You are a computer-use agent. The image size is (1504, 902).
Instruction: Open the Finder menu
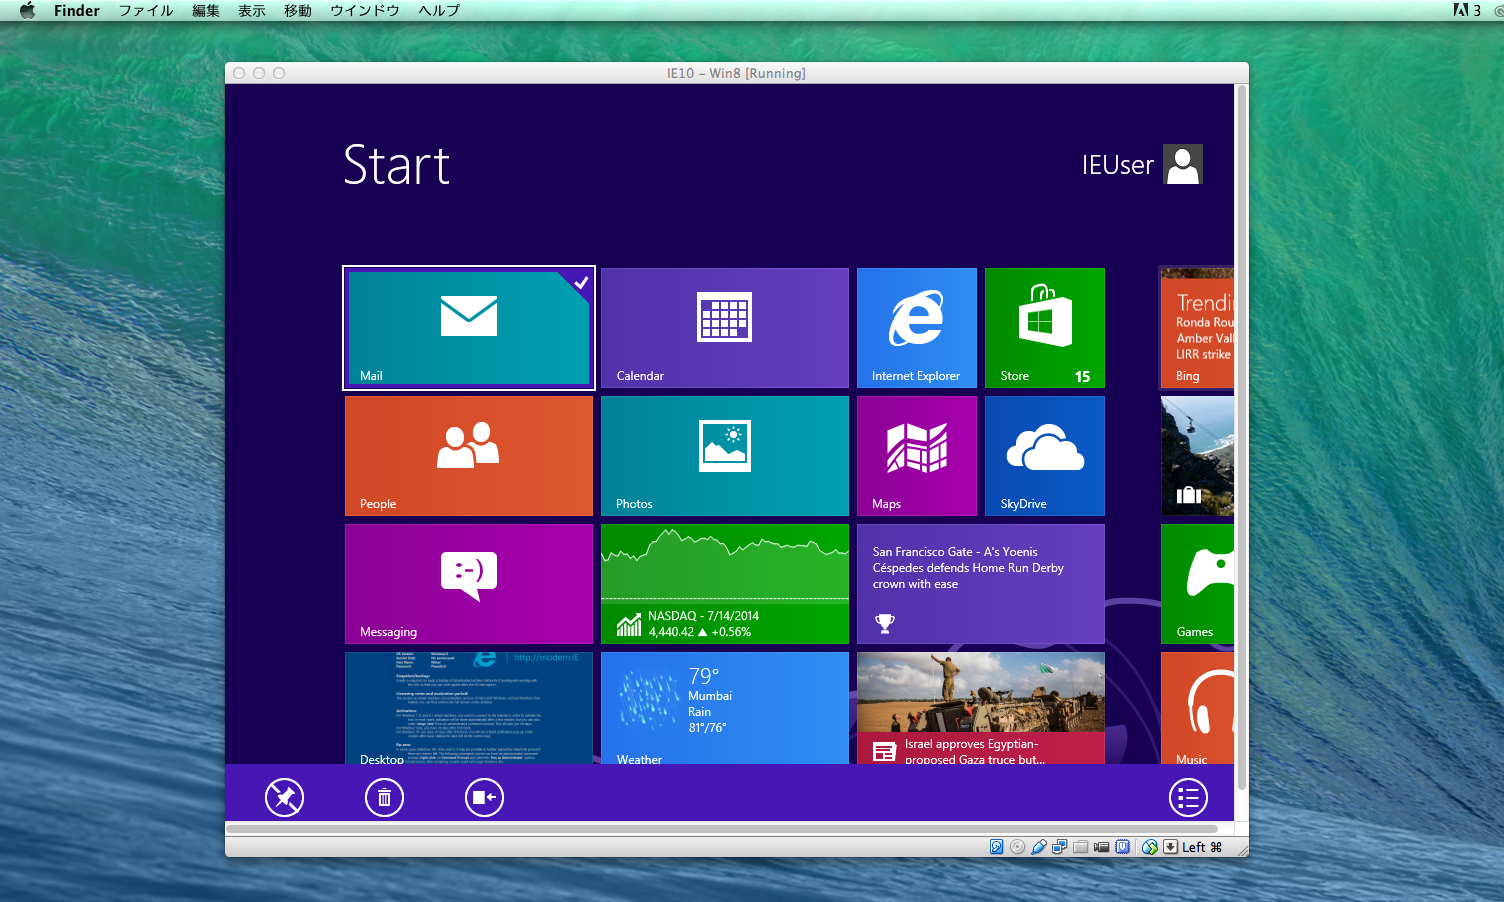pyautogui.click(x=77, y=10)
